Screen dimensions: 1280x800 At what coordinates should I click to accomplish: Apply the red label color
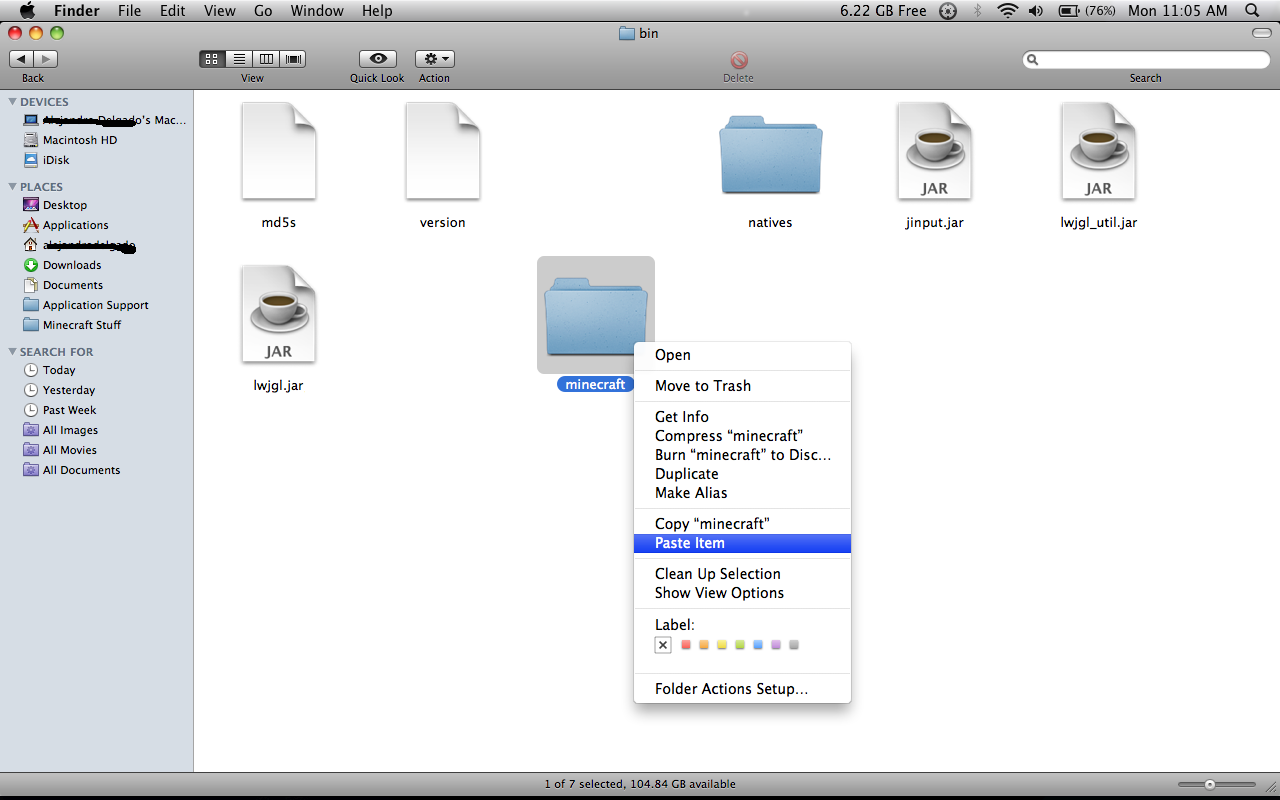click(686, 645)
